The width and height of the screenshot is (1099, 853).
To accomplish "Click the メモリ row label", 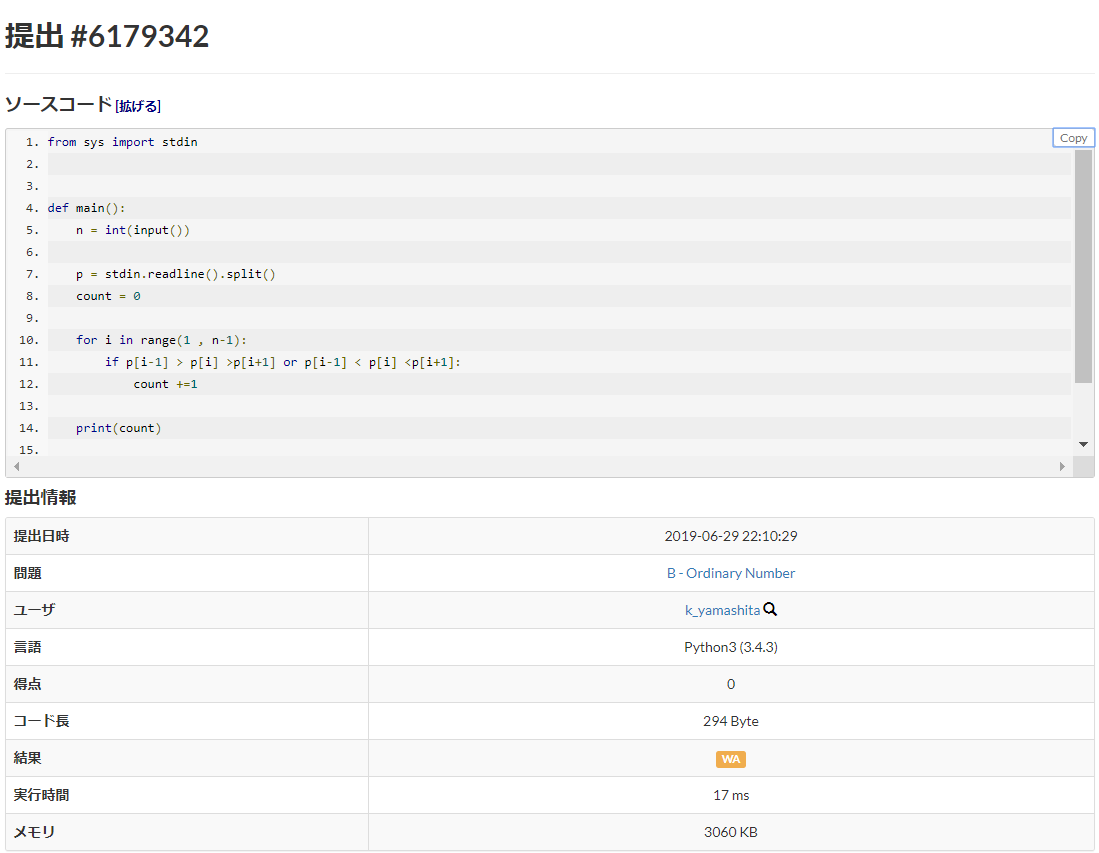I will [x=34, y=832].
